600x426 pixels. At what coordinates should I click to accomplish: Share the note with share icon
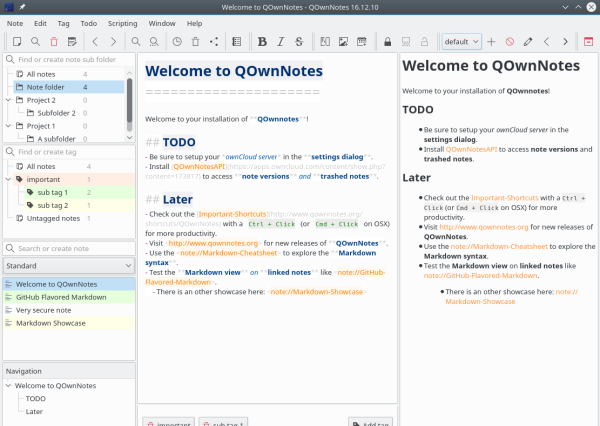tap(214, 41)
